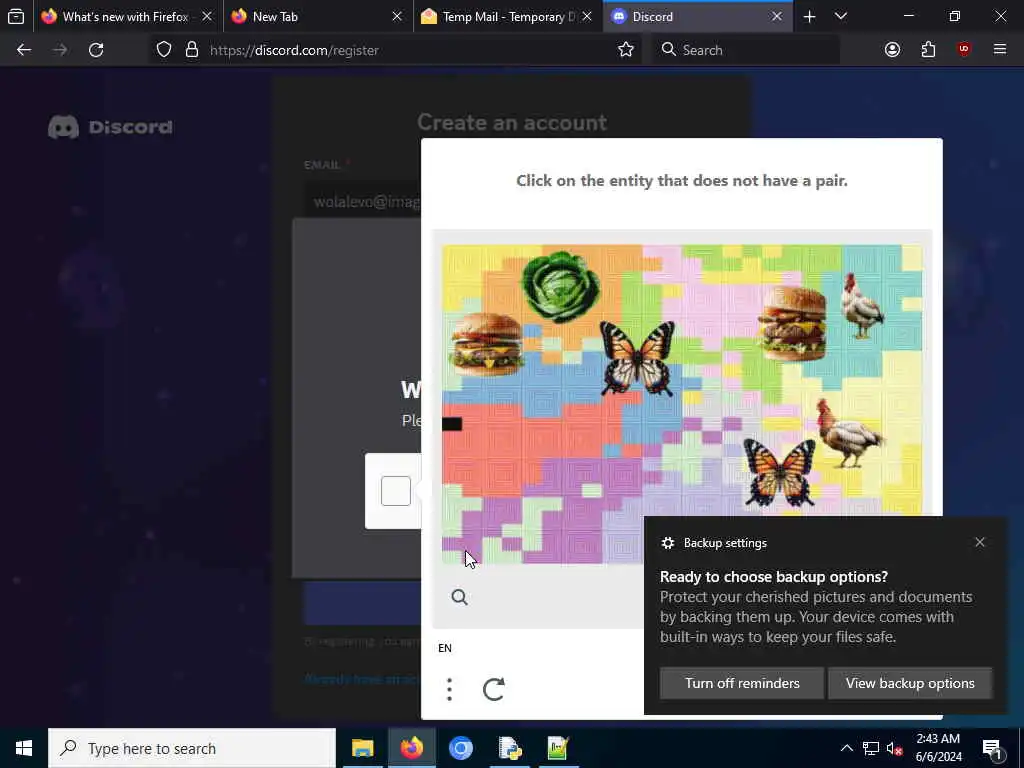1024x768 pixels.
Task: Bookmark this page with the star
Action: pos(626,50)
